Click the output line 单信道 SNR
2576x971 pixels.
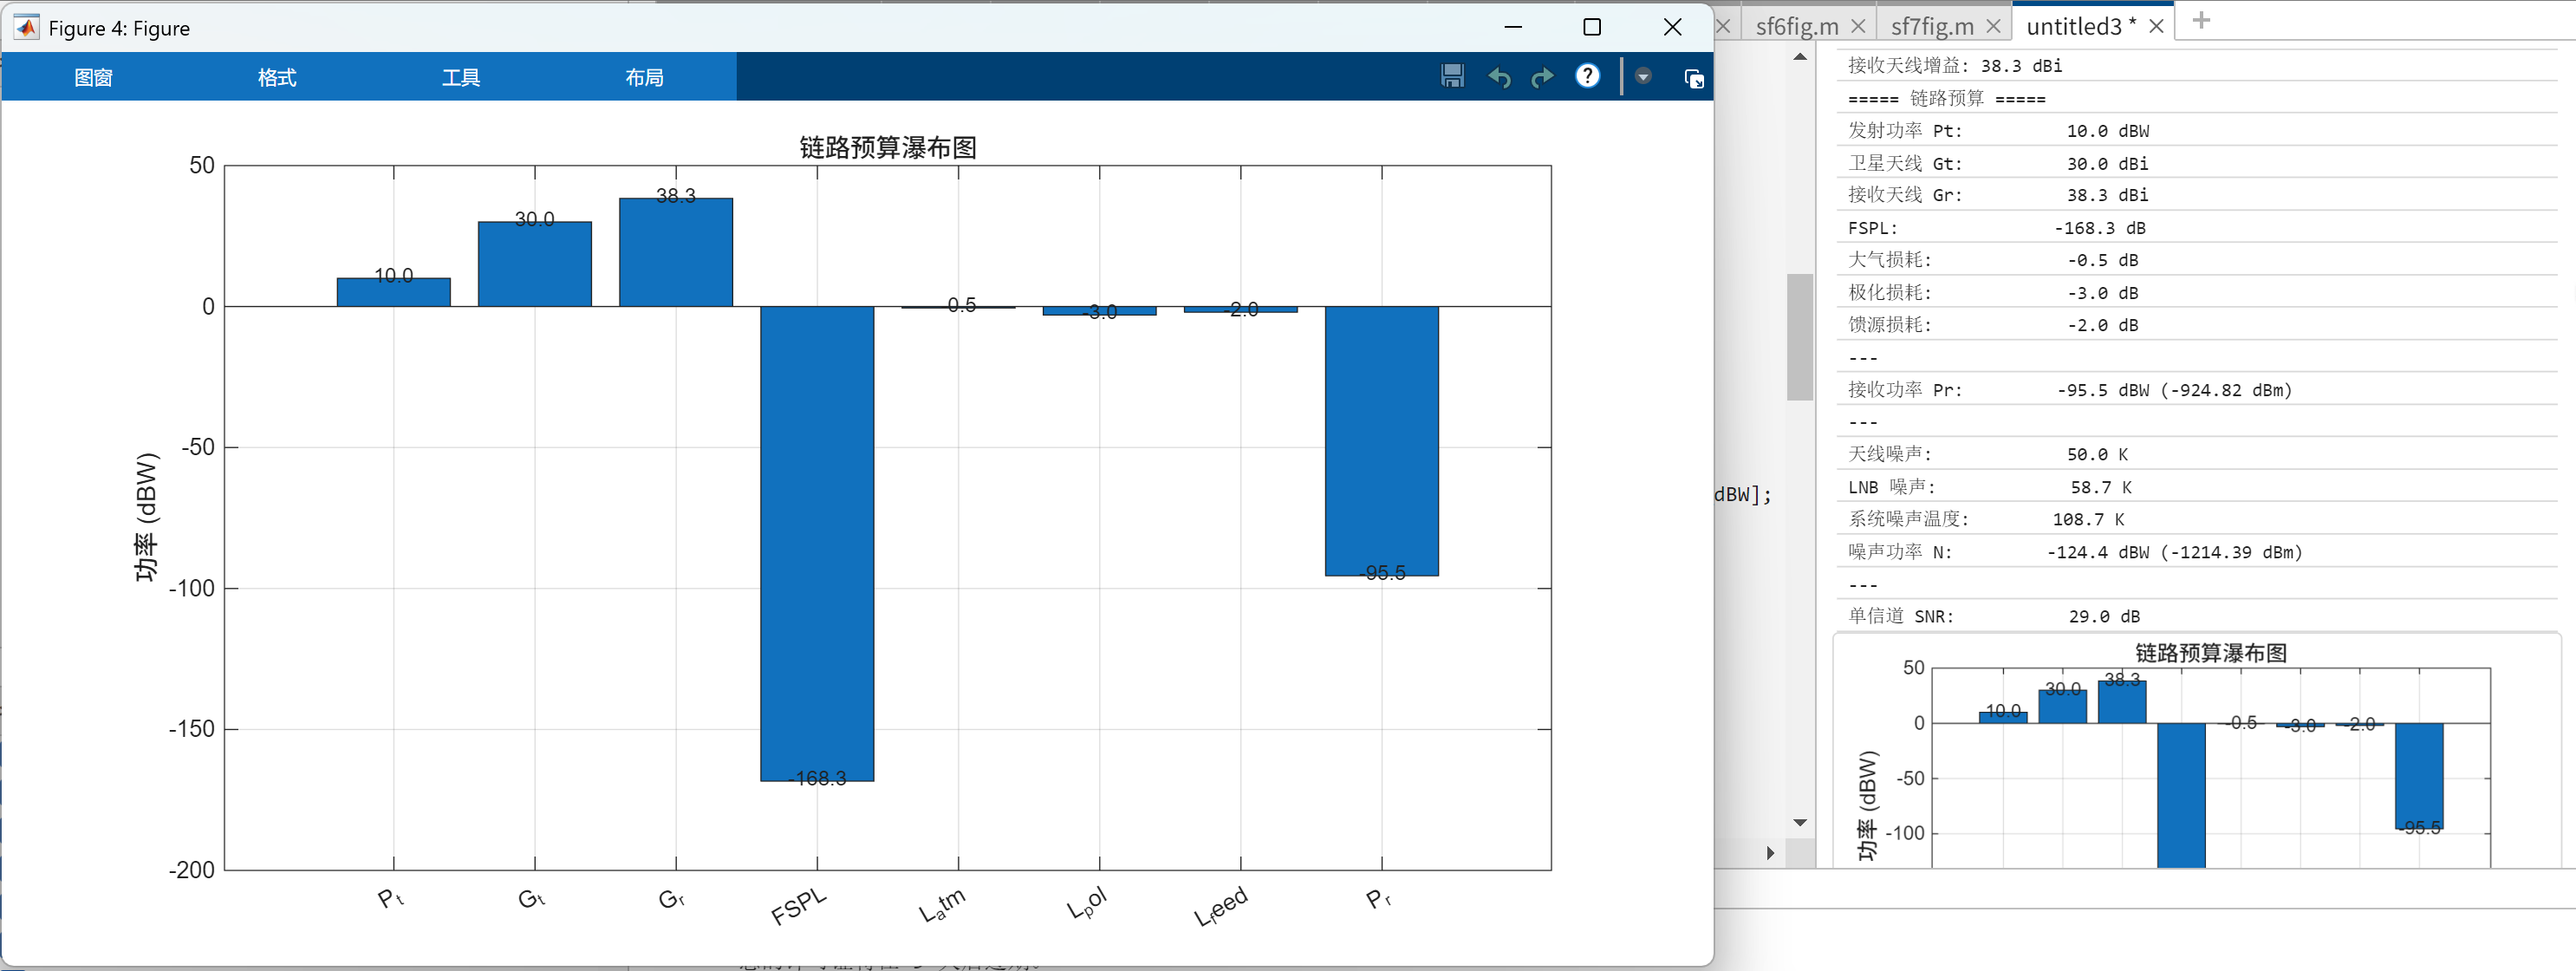pyautogui.click(x=2198, y=616)
